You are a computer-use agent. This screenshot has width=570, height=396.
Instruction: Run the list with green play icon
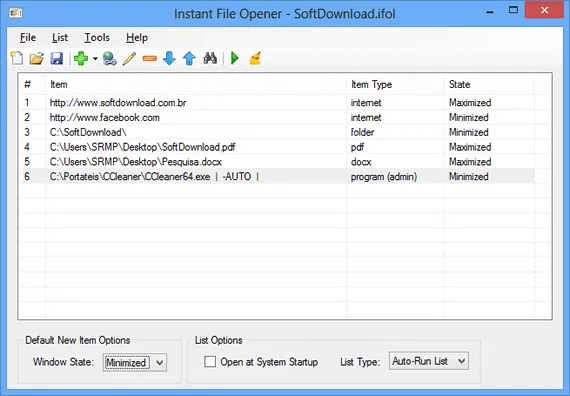pos(235,58)
